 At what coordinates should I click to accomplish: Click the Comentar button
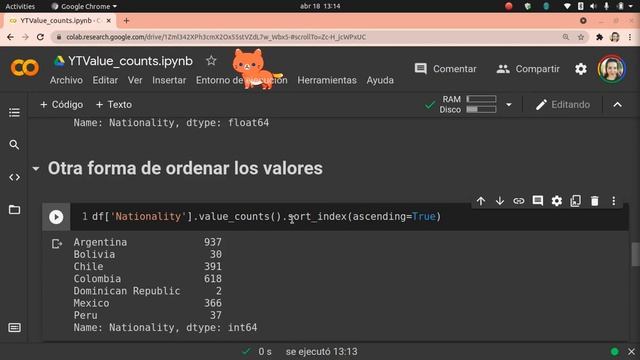tap(445, 69)
